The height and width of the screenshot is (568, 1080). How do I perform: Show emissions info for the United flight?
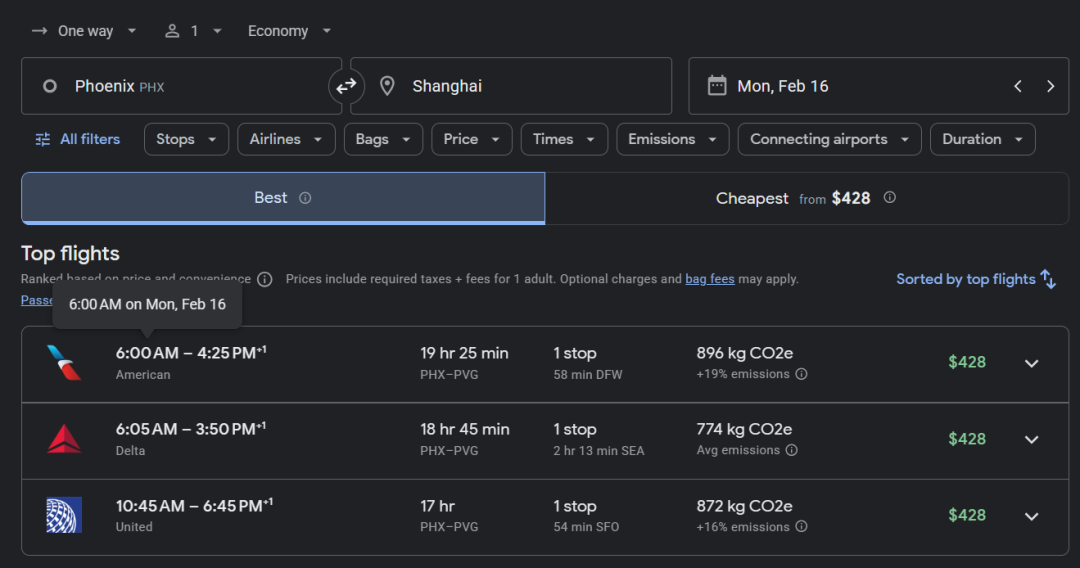(801, 527)
